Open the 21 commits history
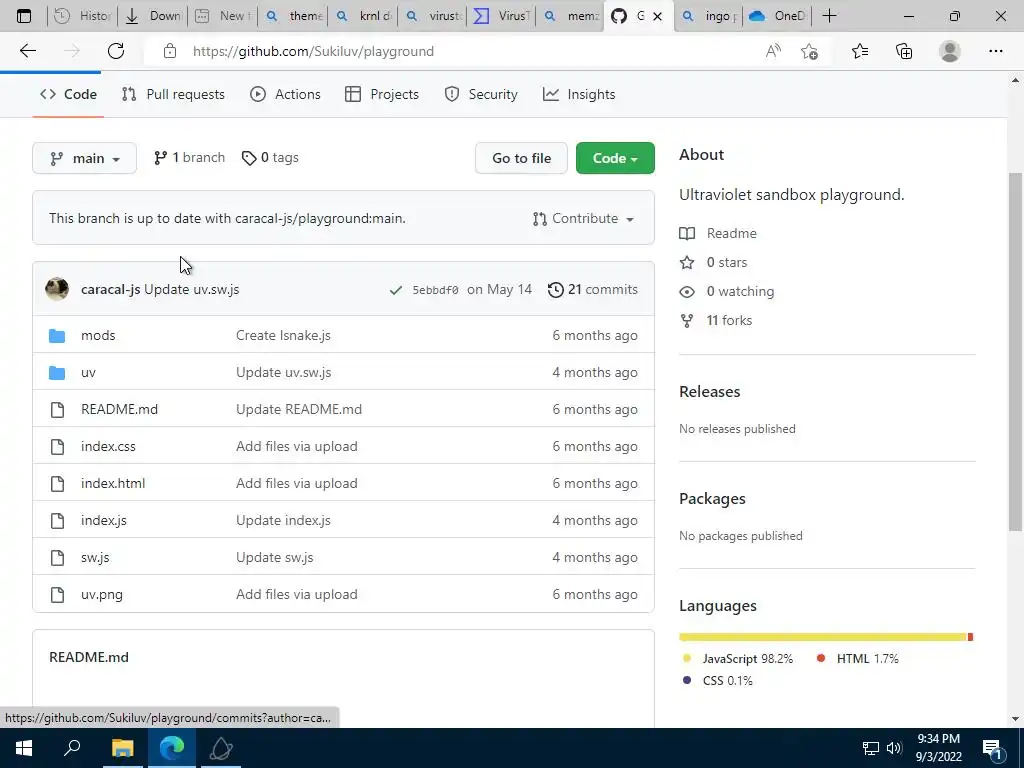1024x768 pixels. pos(593,289)
